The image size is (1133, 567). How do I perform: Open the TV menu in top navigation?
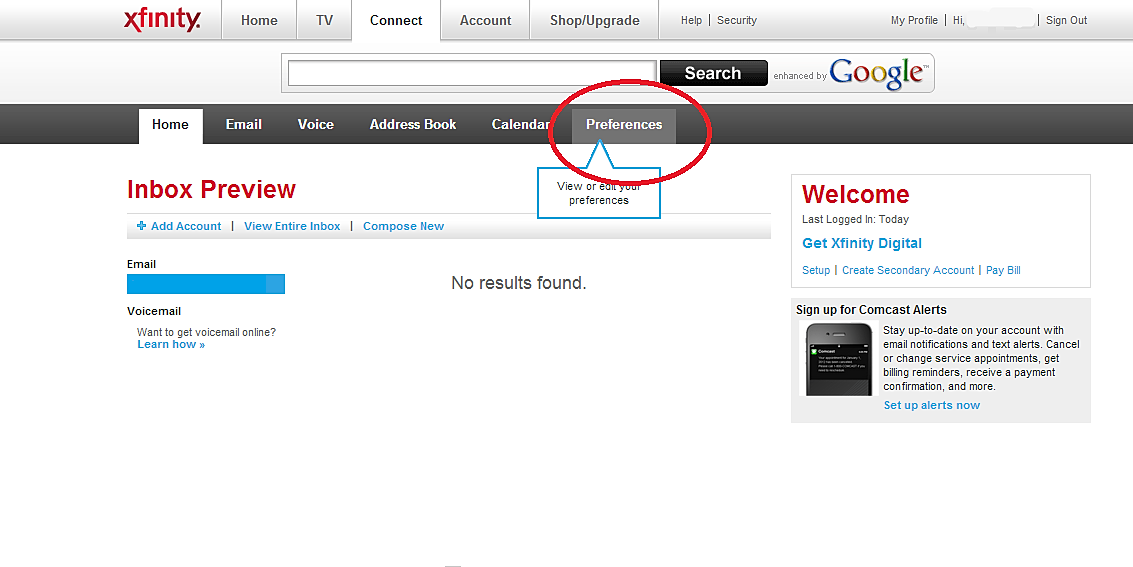coord(324,20)
